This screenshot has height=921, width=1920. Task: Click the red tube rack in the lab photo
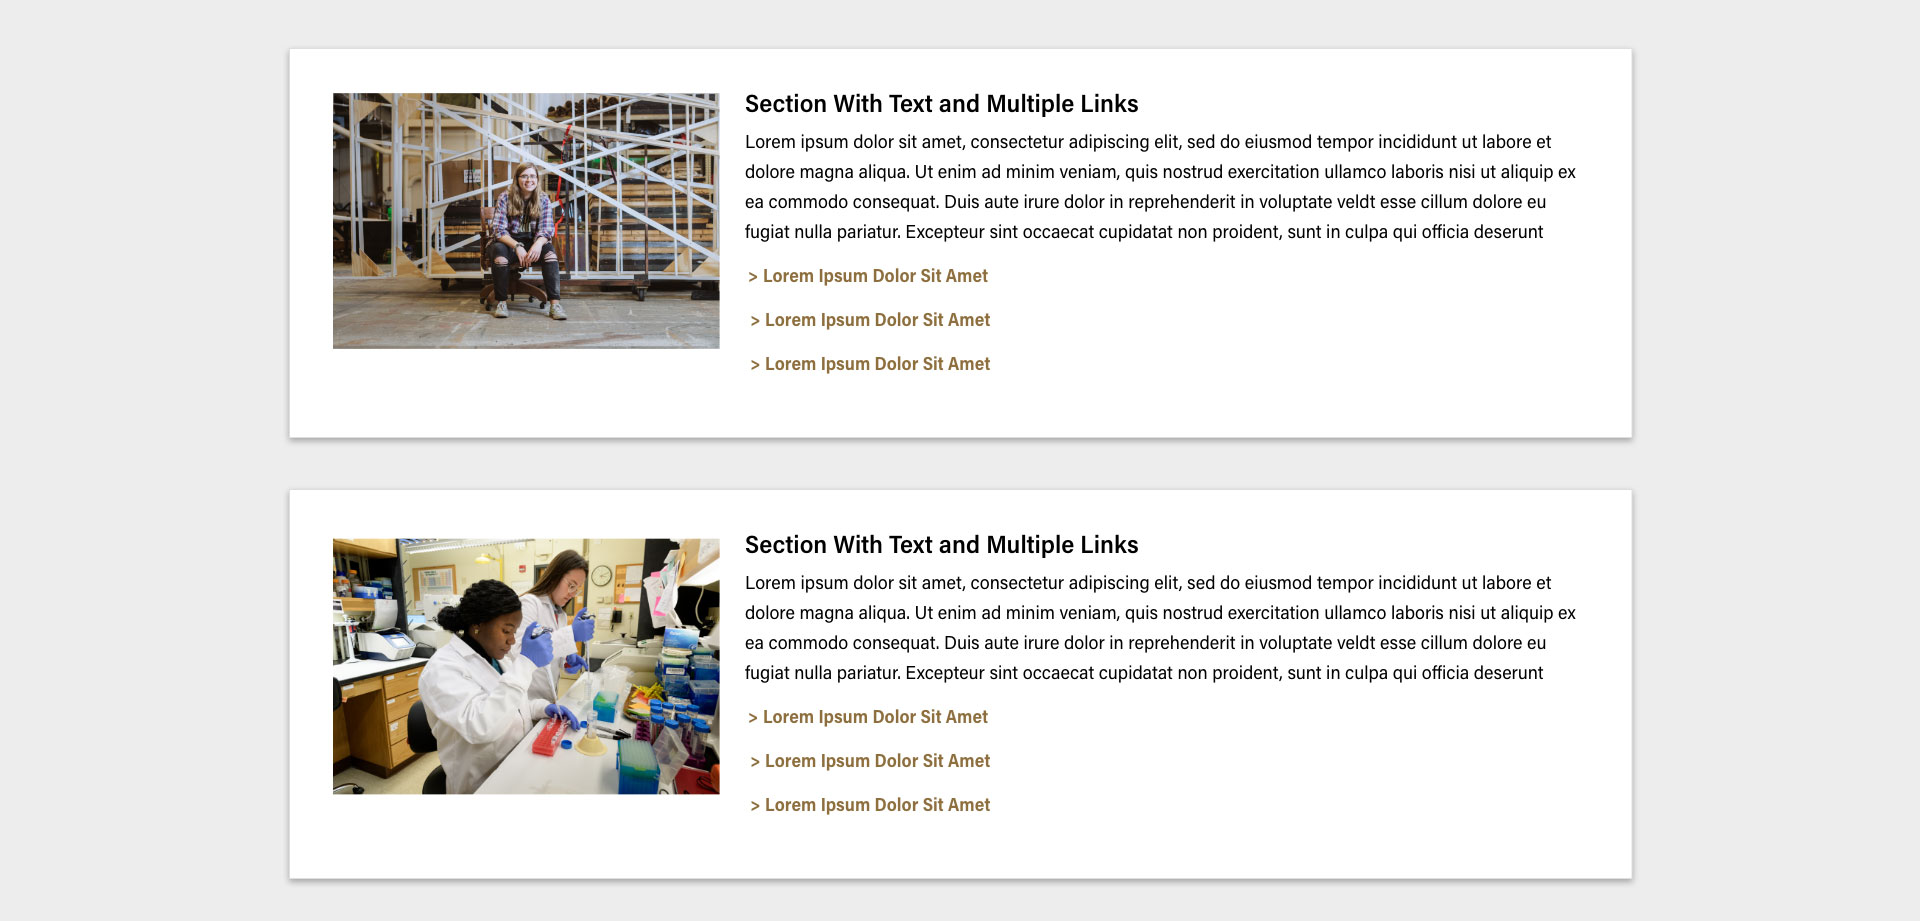[x=550, y=737]
